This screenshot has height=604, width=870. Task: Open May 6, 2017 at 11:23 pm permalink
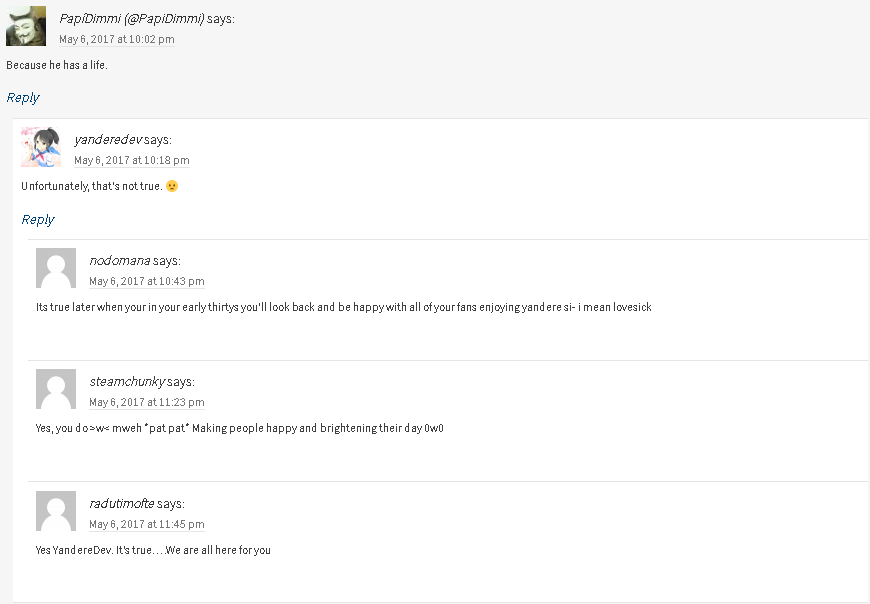pyautogui.click(x=147, y=403)
